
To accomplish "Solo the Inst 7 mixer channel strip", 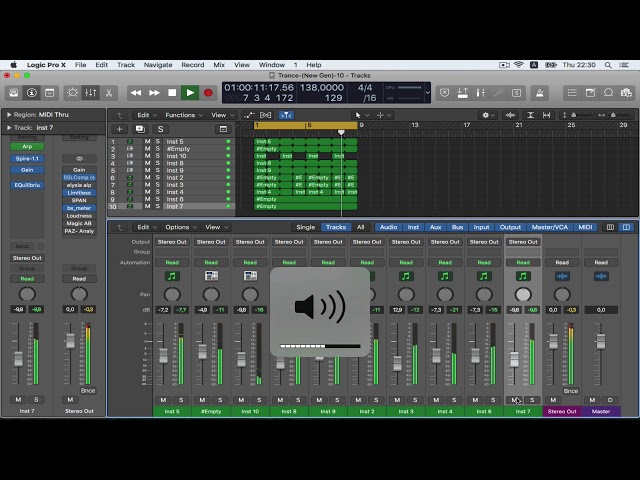I will (532, 400).
